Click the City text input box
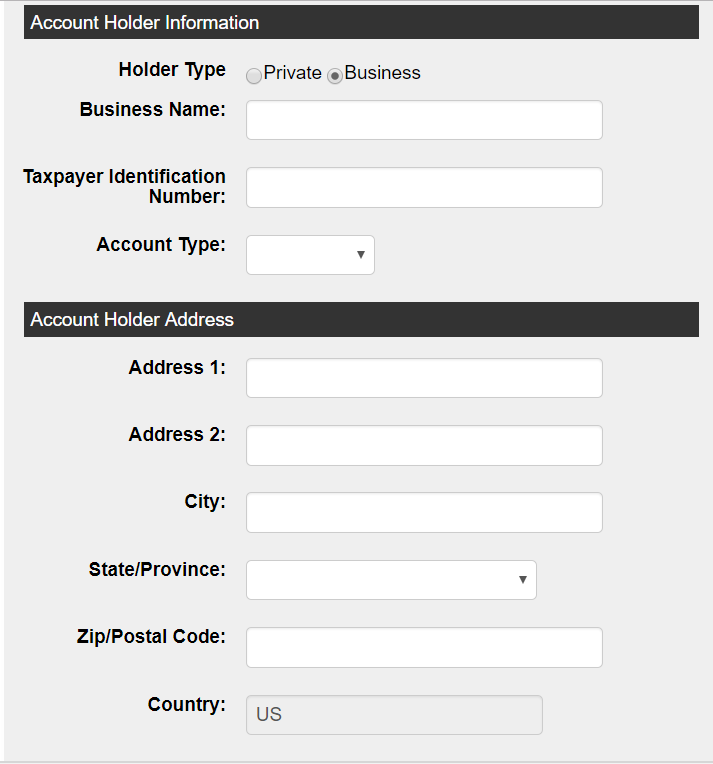 point(424,512)
